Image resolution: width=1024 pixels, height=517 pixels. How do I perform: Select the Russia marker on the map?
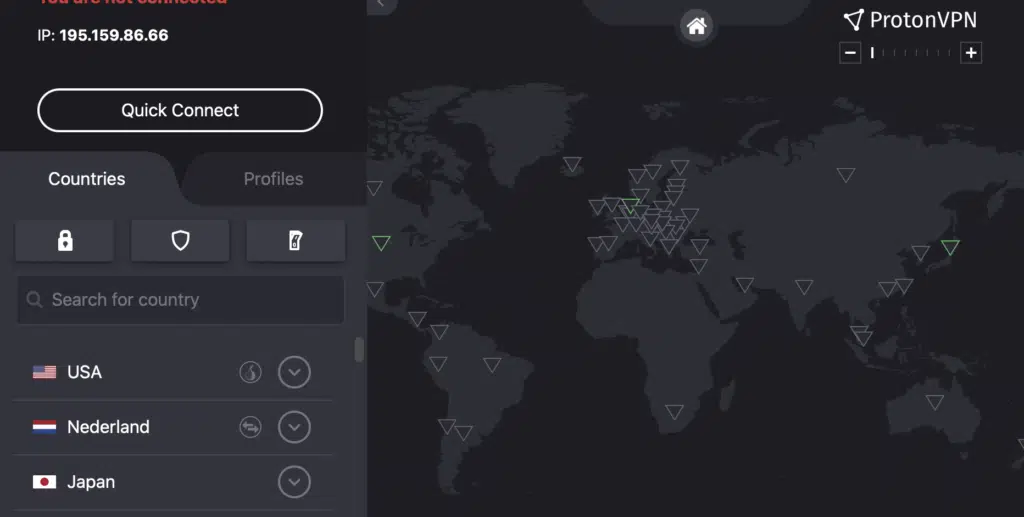pos(846,175)
